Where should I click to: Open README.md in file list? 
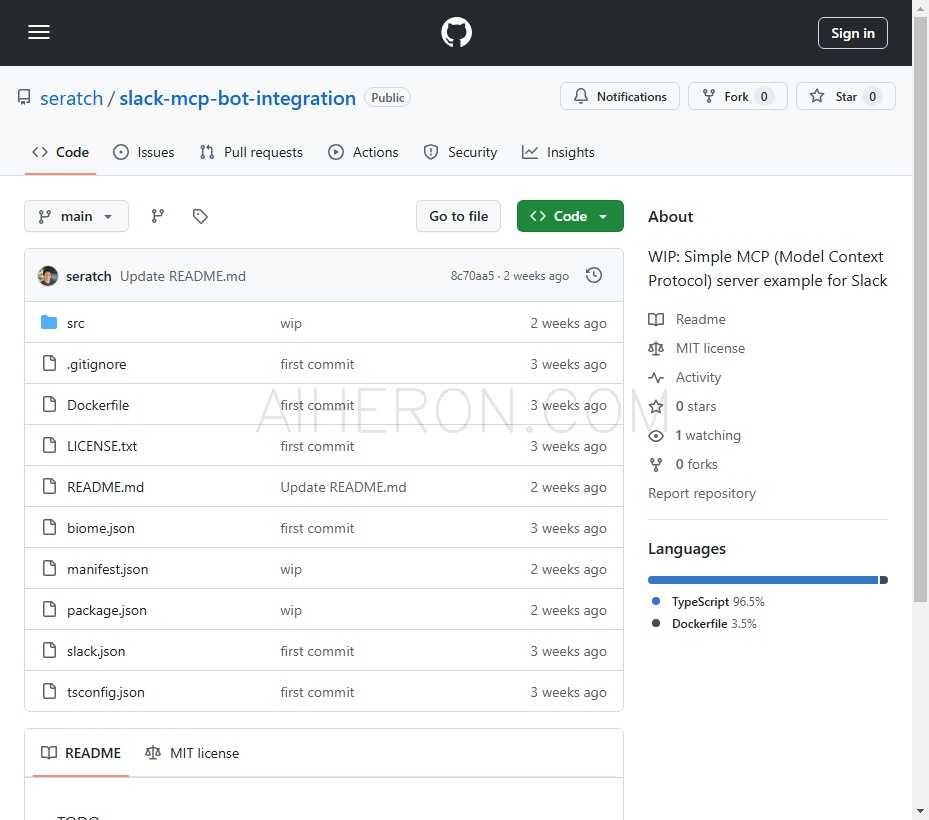coord(105,487)
